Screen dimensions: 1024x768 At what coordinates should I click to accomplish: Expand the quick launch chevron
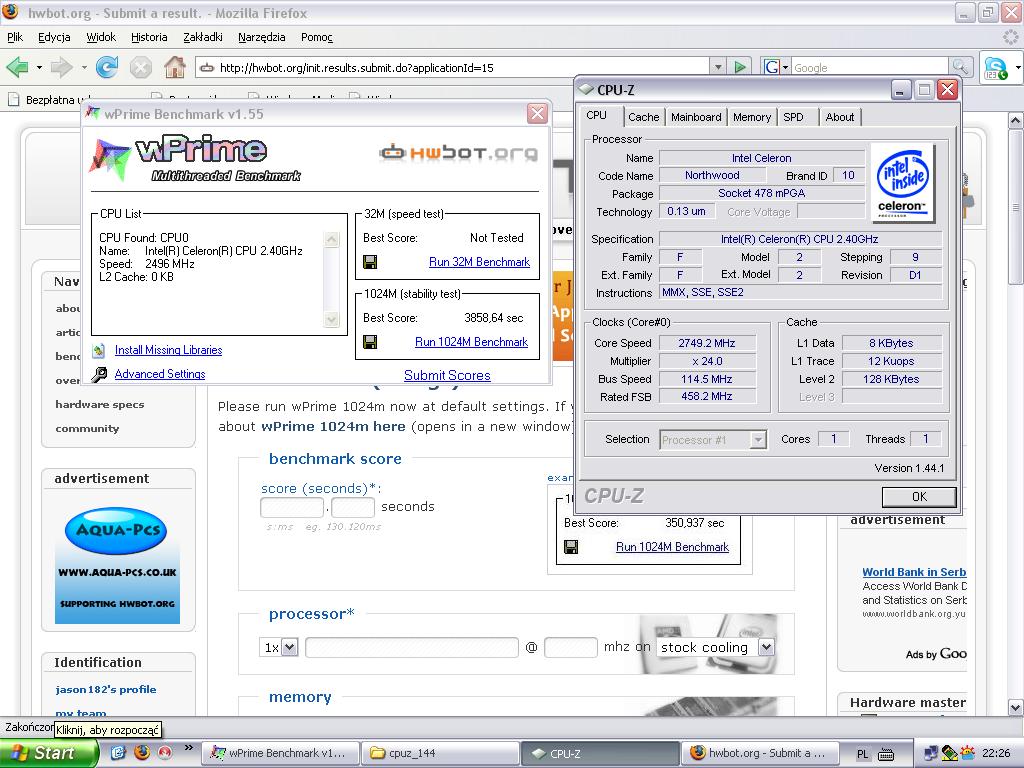coord(189,748)
